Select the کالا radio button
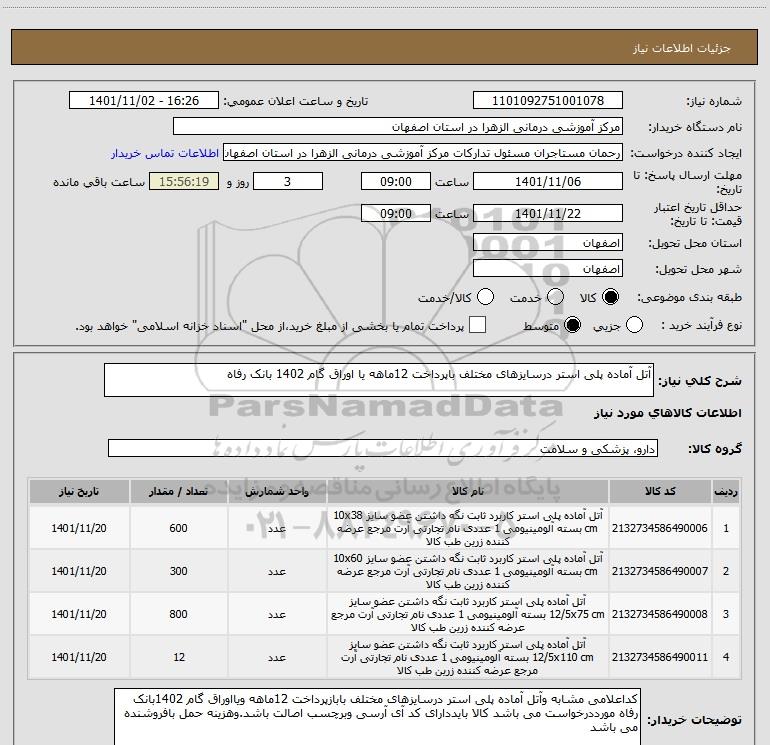 tap(610, 297)
